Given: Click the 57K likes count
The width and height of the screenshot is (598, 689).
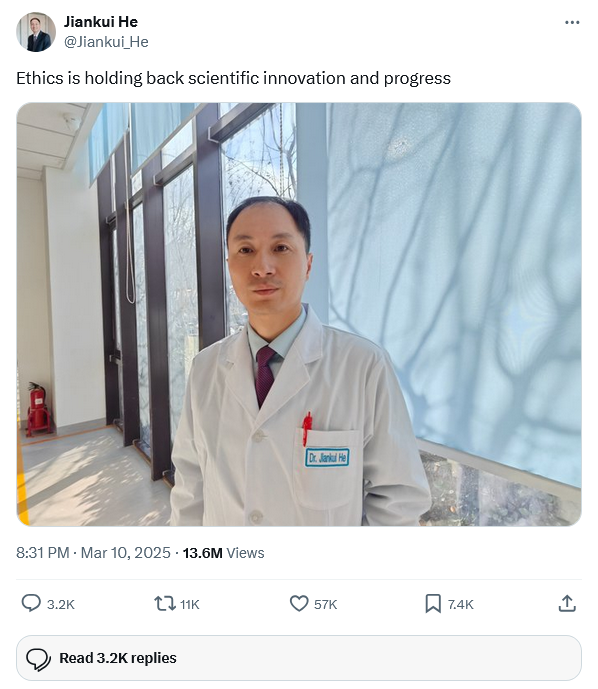Looking at the screenshot, I should coord(326,605).
